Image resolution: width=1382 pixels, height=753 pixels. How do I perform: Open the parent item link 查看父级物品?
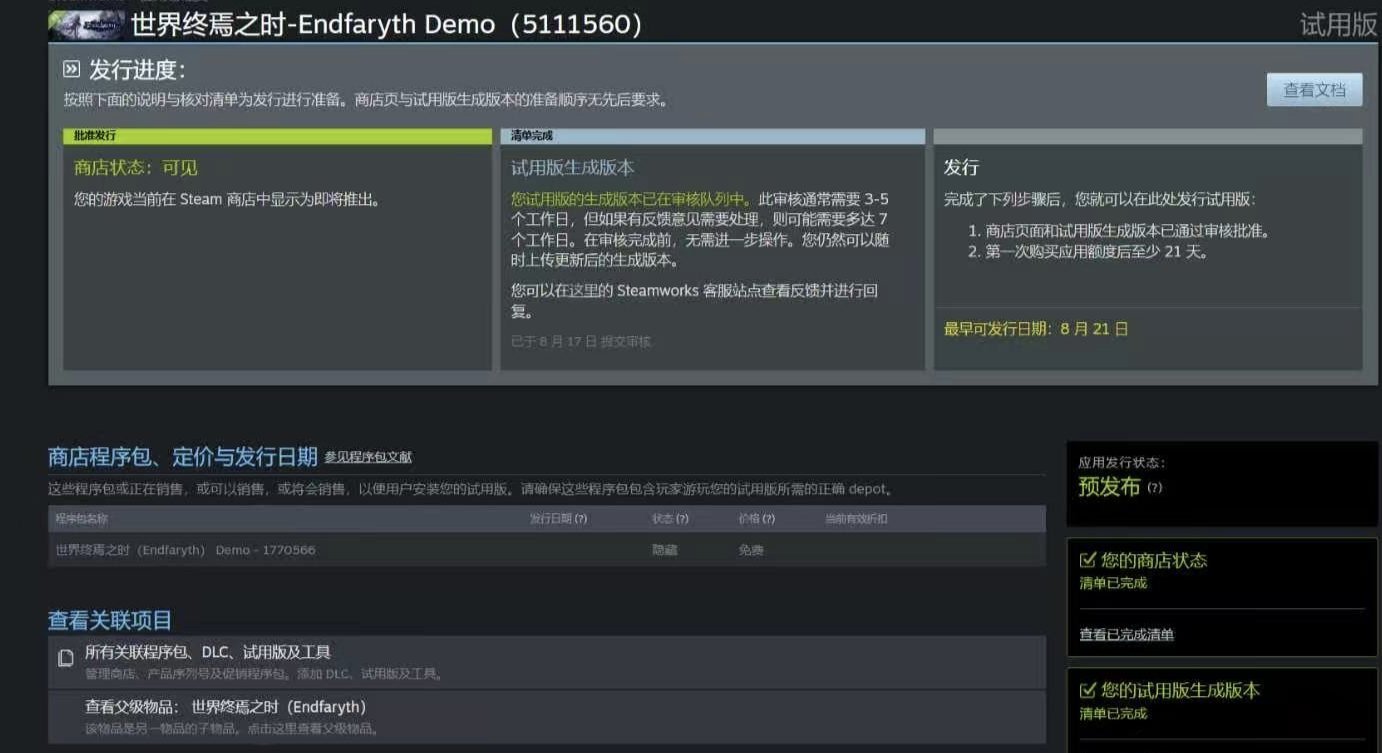point(226,707)
